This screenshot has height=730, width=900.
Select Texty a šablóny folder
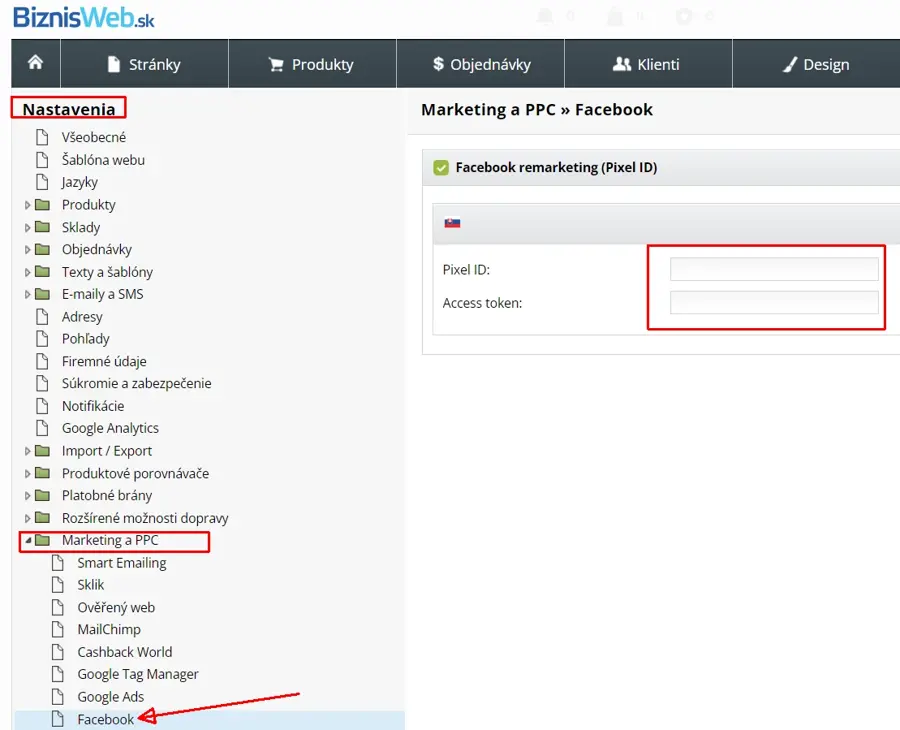pos(107,272)
